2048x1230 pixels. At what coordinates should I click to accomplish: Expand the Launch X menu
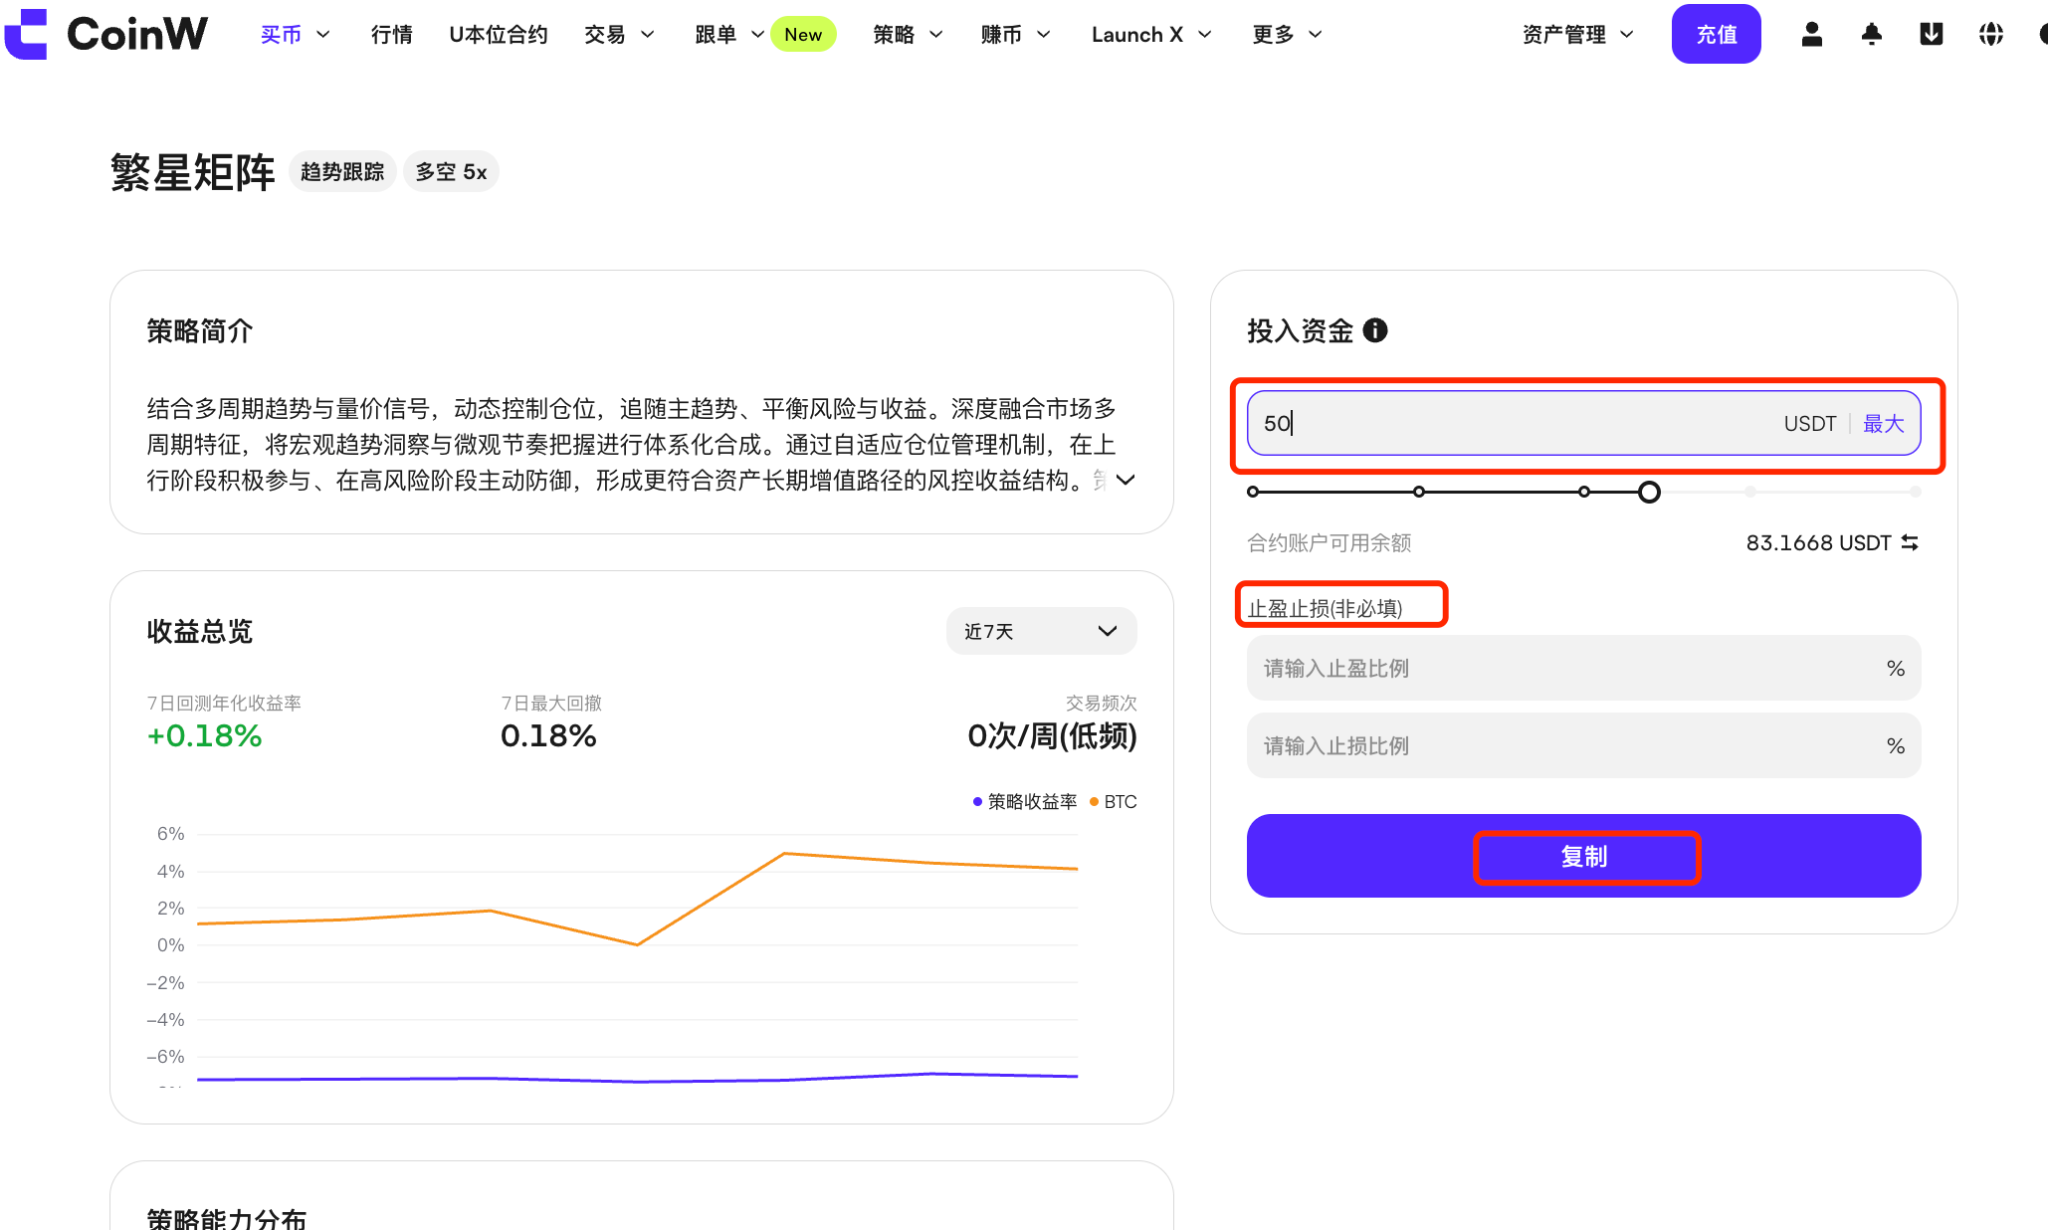coord(1152,34)
